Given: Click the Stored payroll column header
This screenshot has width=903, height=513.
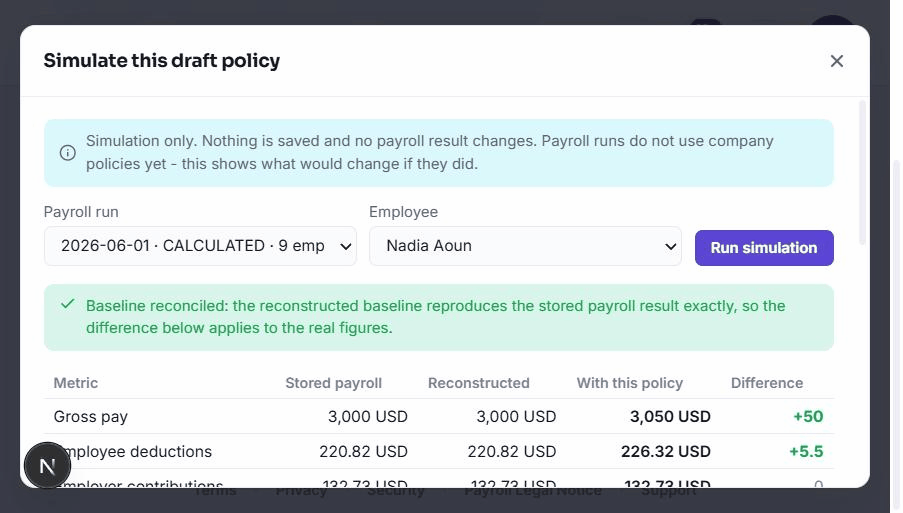Looking at the screenshot, I should (x=333, y=383).
